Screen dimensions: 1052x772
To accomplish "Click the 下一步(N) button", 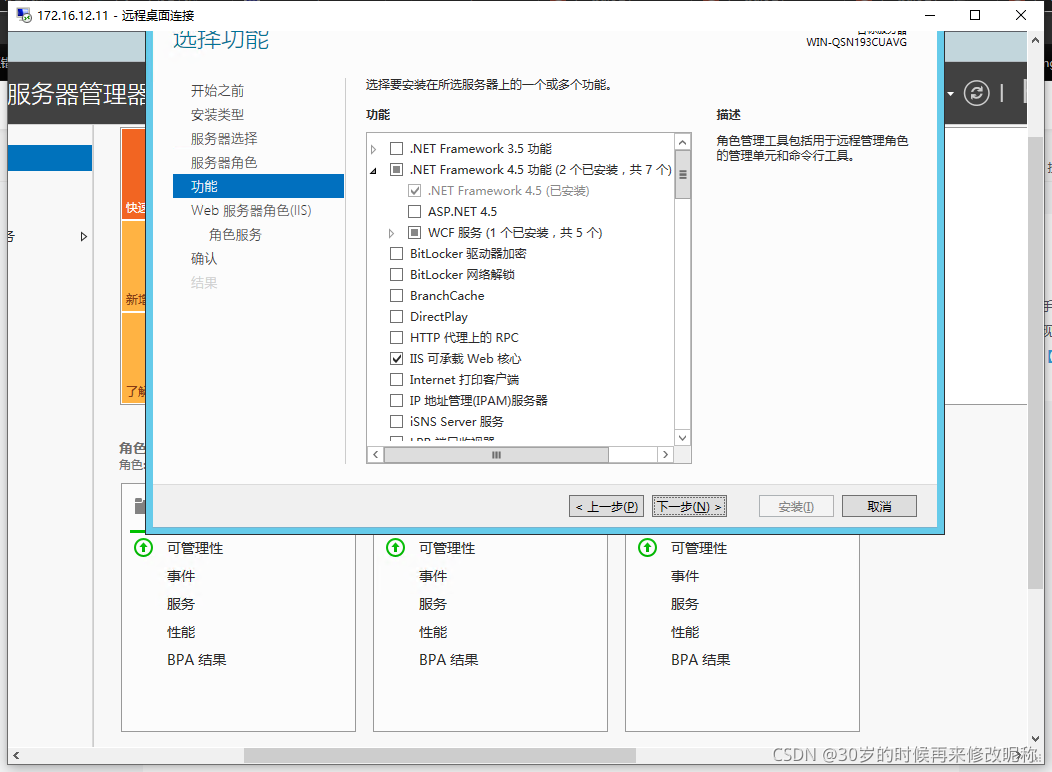I will coord(689,506).
